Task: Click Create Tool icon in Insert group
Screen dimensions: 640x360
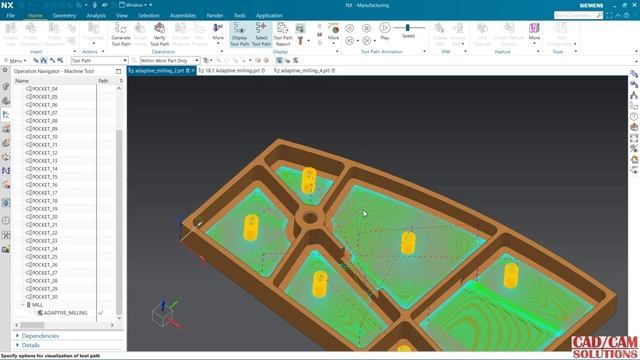Action: (x=11, y=34)
